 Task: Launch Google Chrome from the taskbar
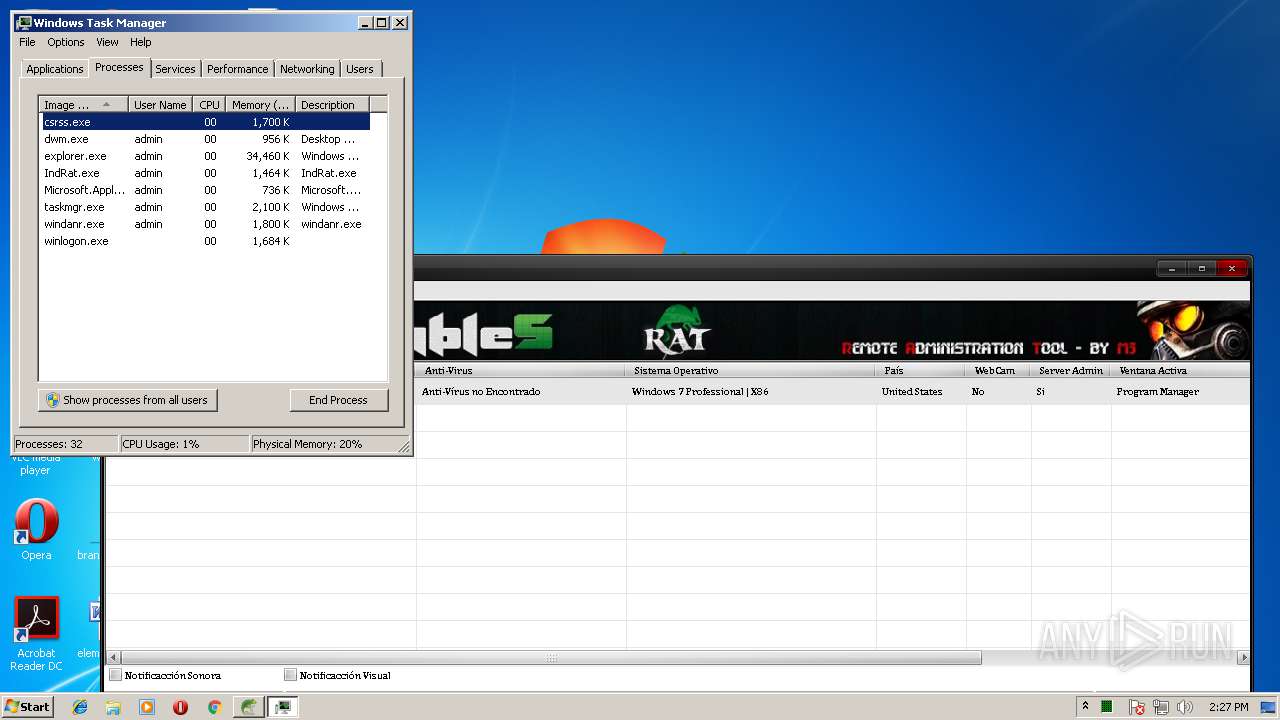pos(214,707)
